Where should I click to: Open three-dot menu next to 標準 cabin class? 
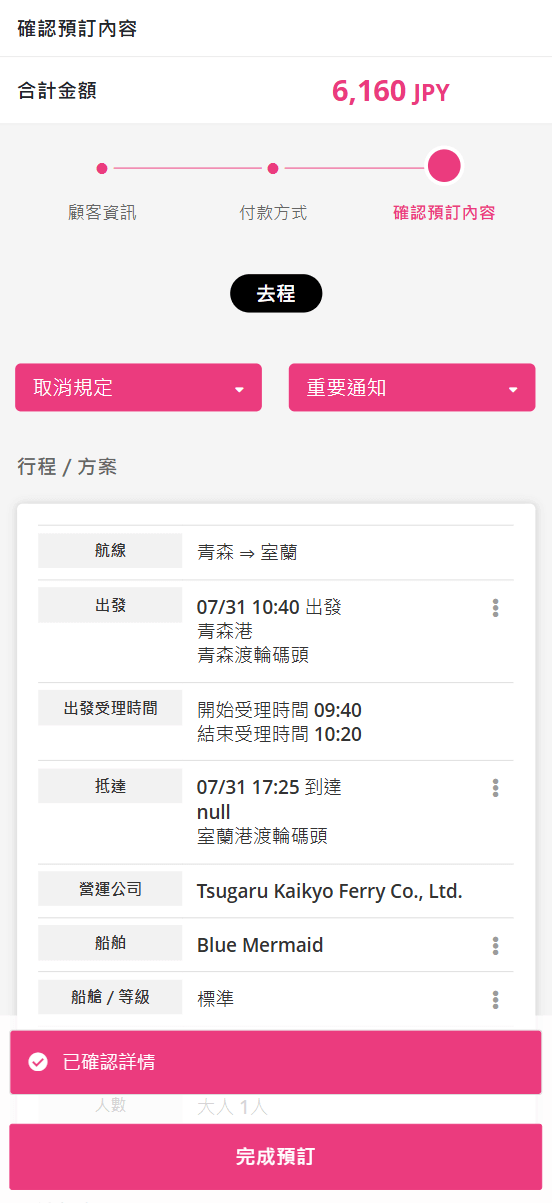click(x=495, y=999)
